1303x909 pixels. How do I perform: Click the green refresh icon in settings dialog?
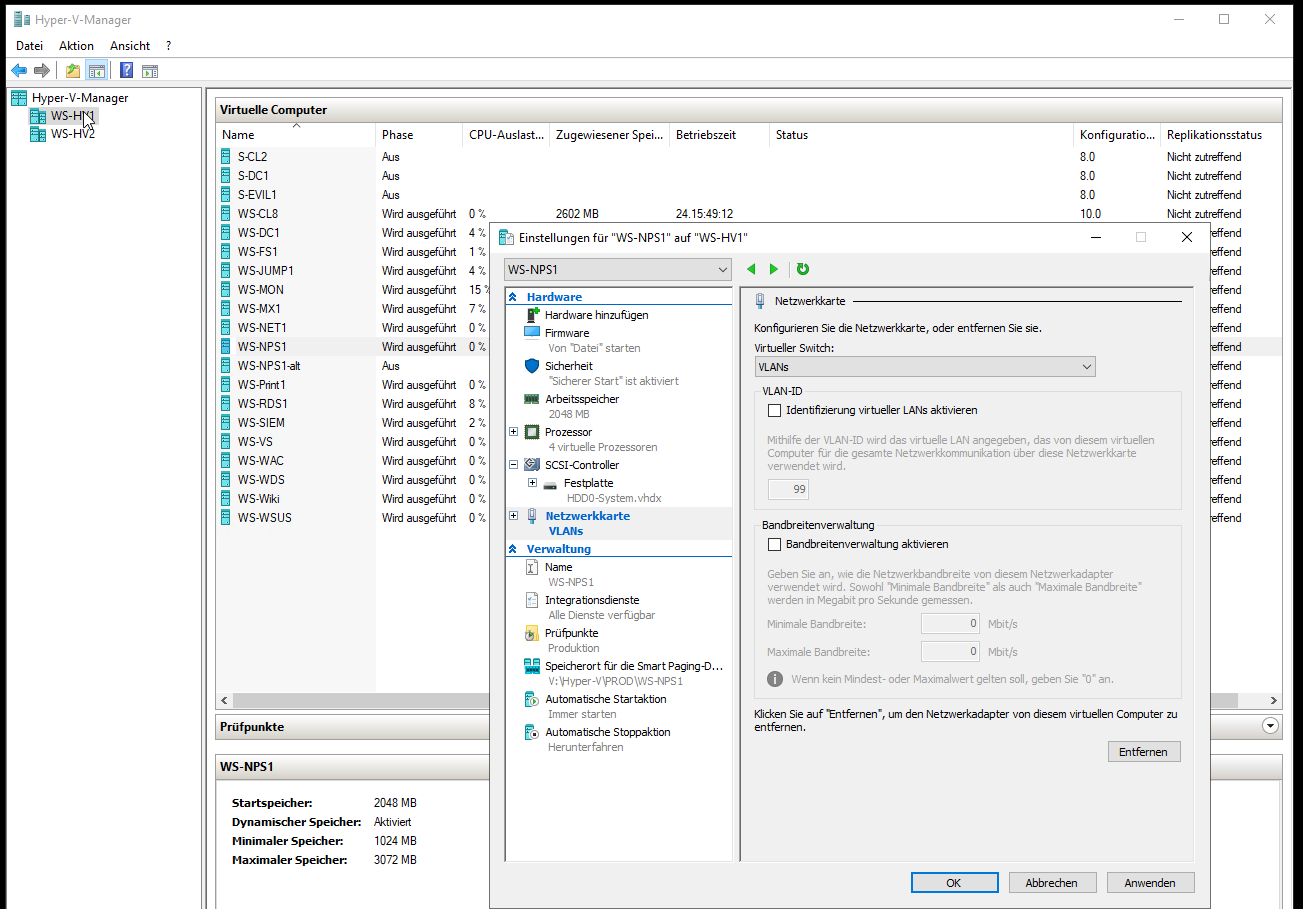pos(802,269)
